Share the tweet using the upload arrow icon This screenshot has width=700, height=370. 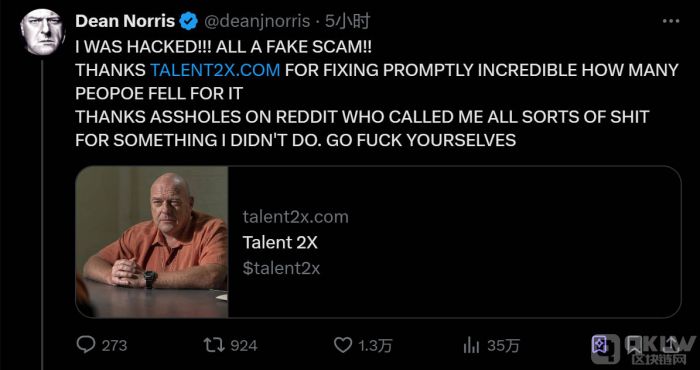pos(672,345)
